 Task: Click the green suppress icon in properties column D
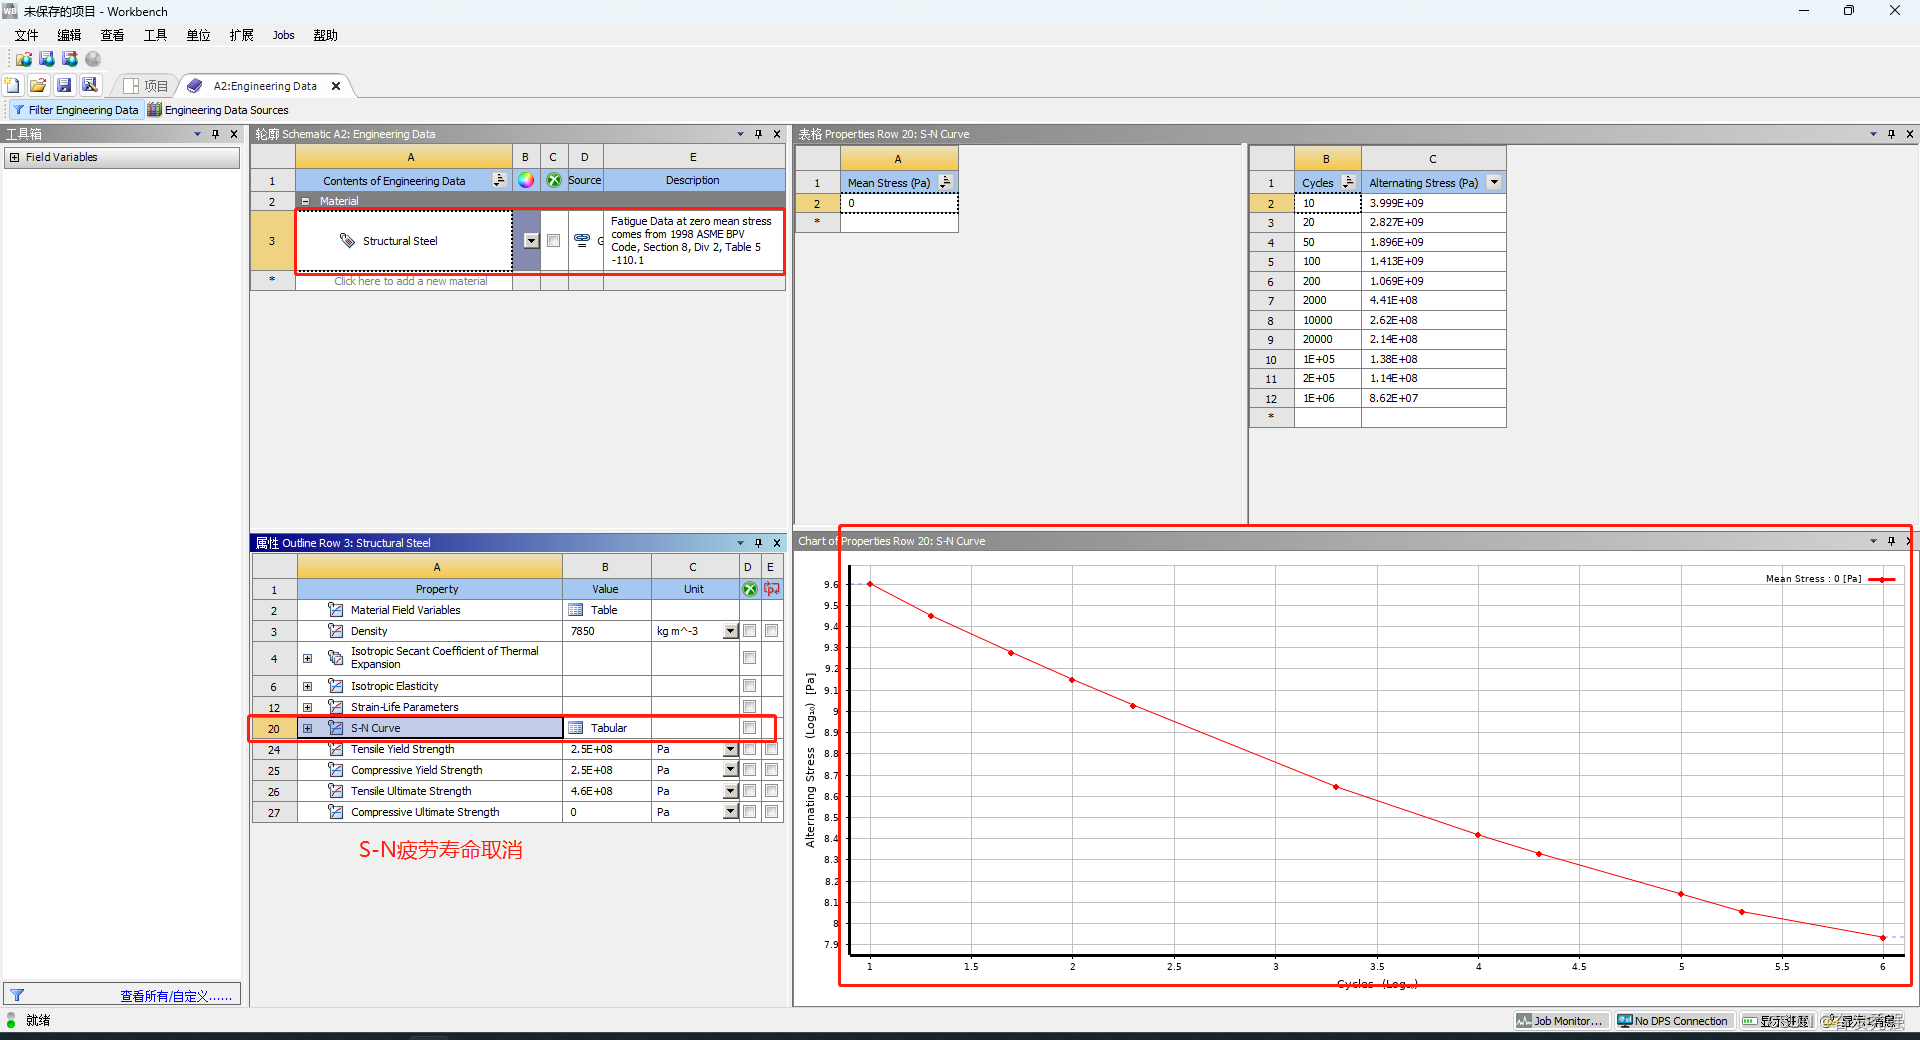(x=749, y=589)
